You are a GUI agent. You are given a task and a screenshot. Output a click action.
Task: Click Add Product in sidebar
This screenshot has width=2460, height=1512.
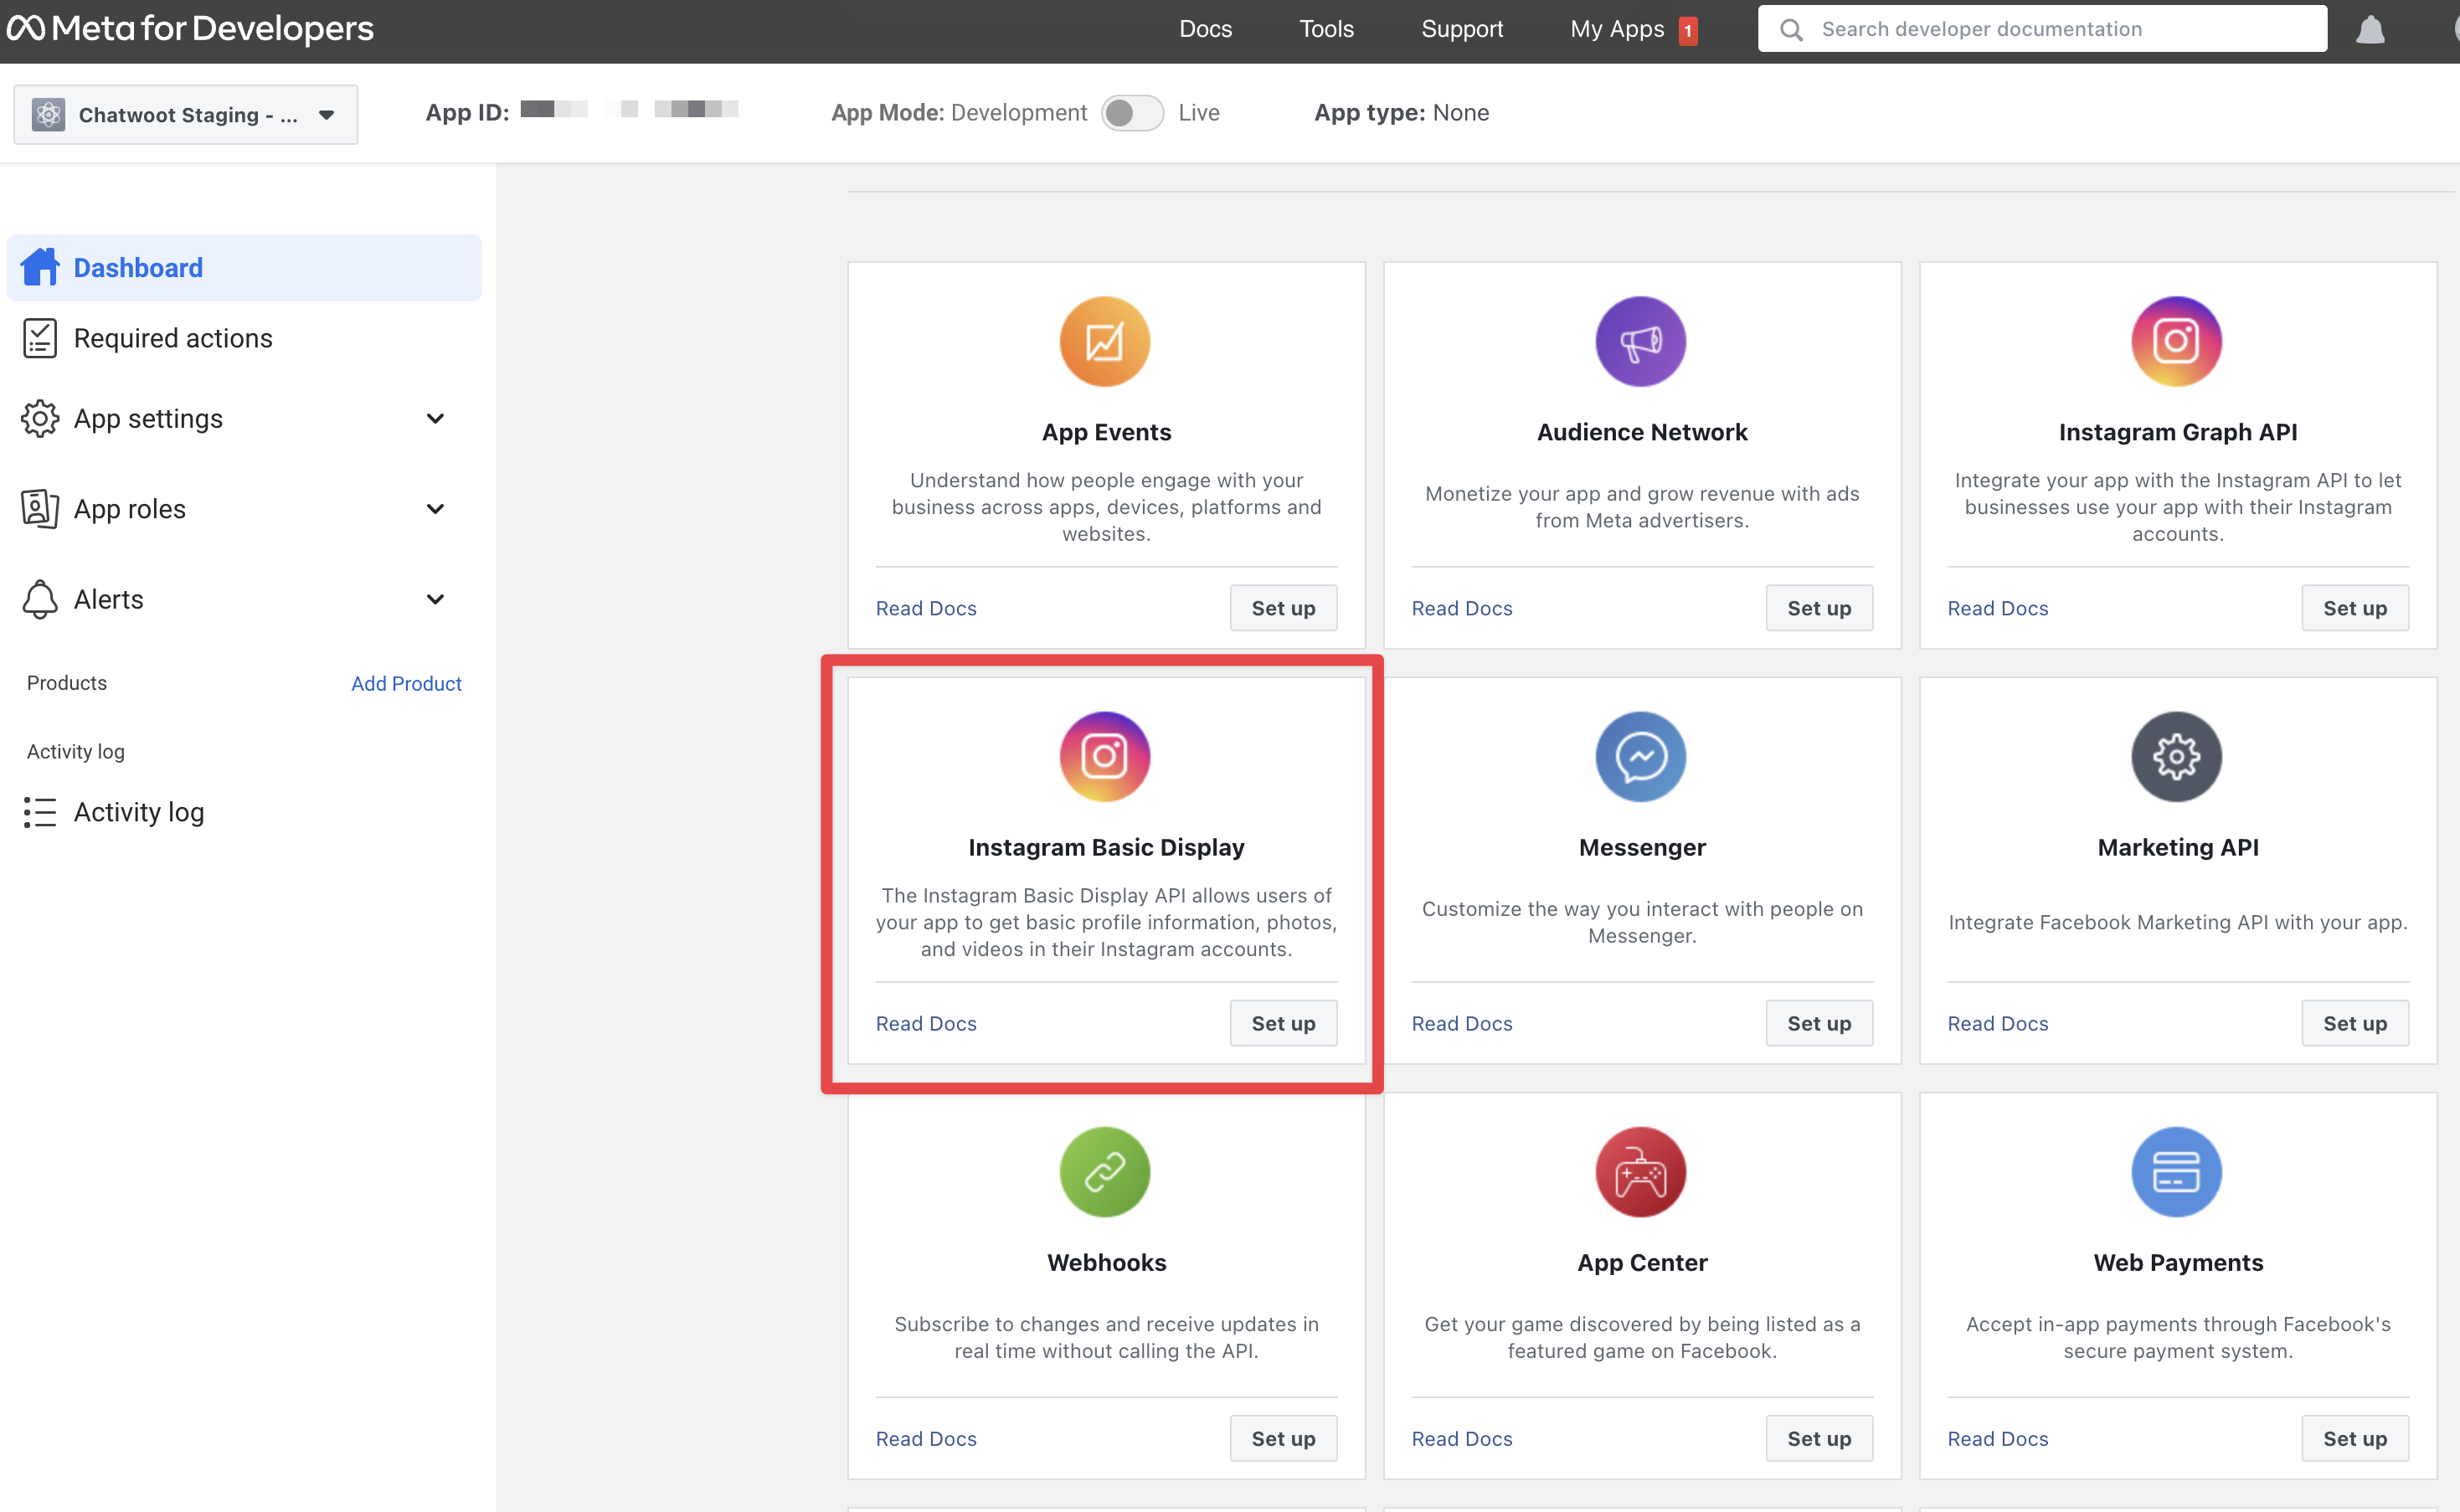[406, 683]
